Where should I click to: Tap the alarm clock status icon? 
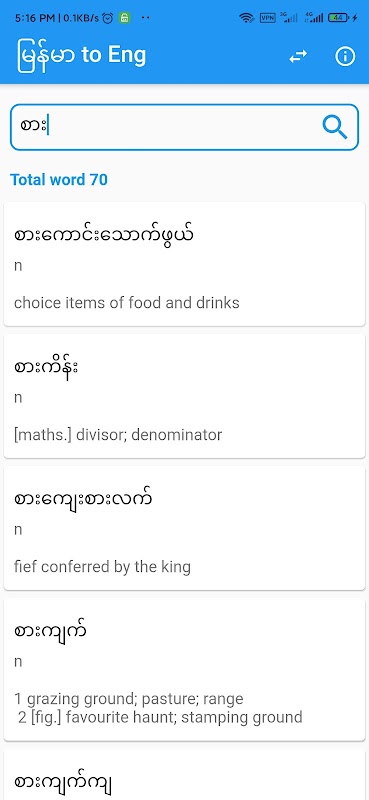(x=108, y=18)
